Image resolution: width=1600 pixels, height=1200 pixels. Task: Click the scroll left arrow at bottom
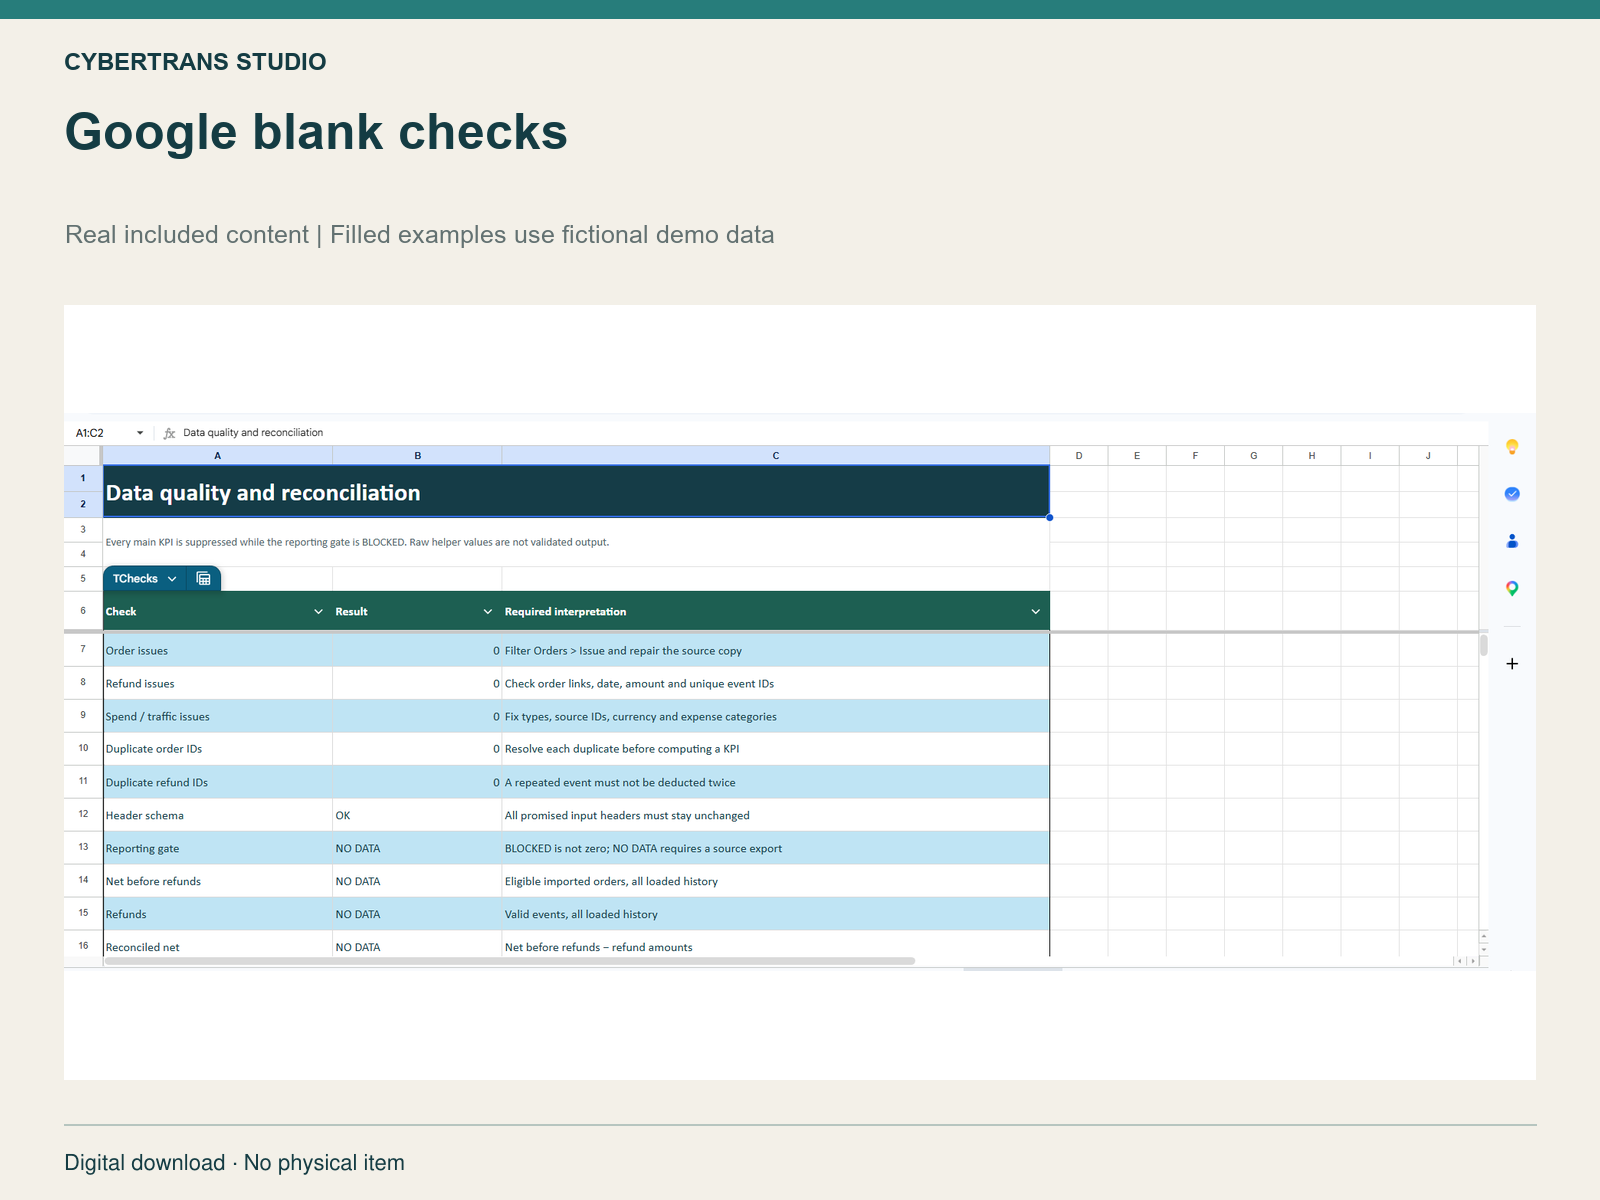tap(1459, 961)
